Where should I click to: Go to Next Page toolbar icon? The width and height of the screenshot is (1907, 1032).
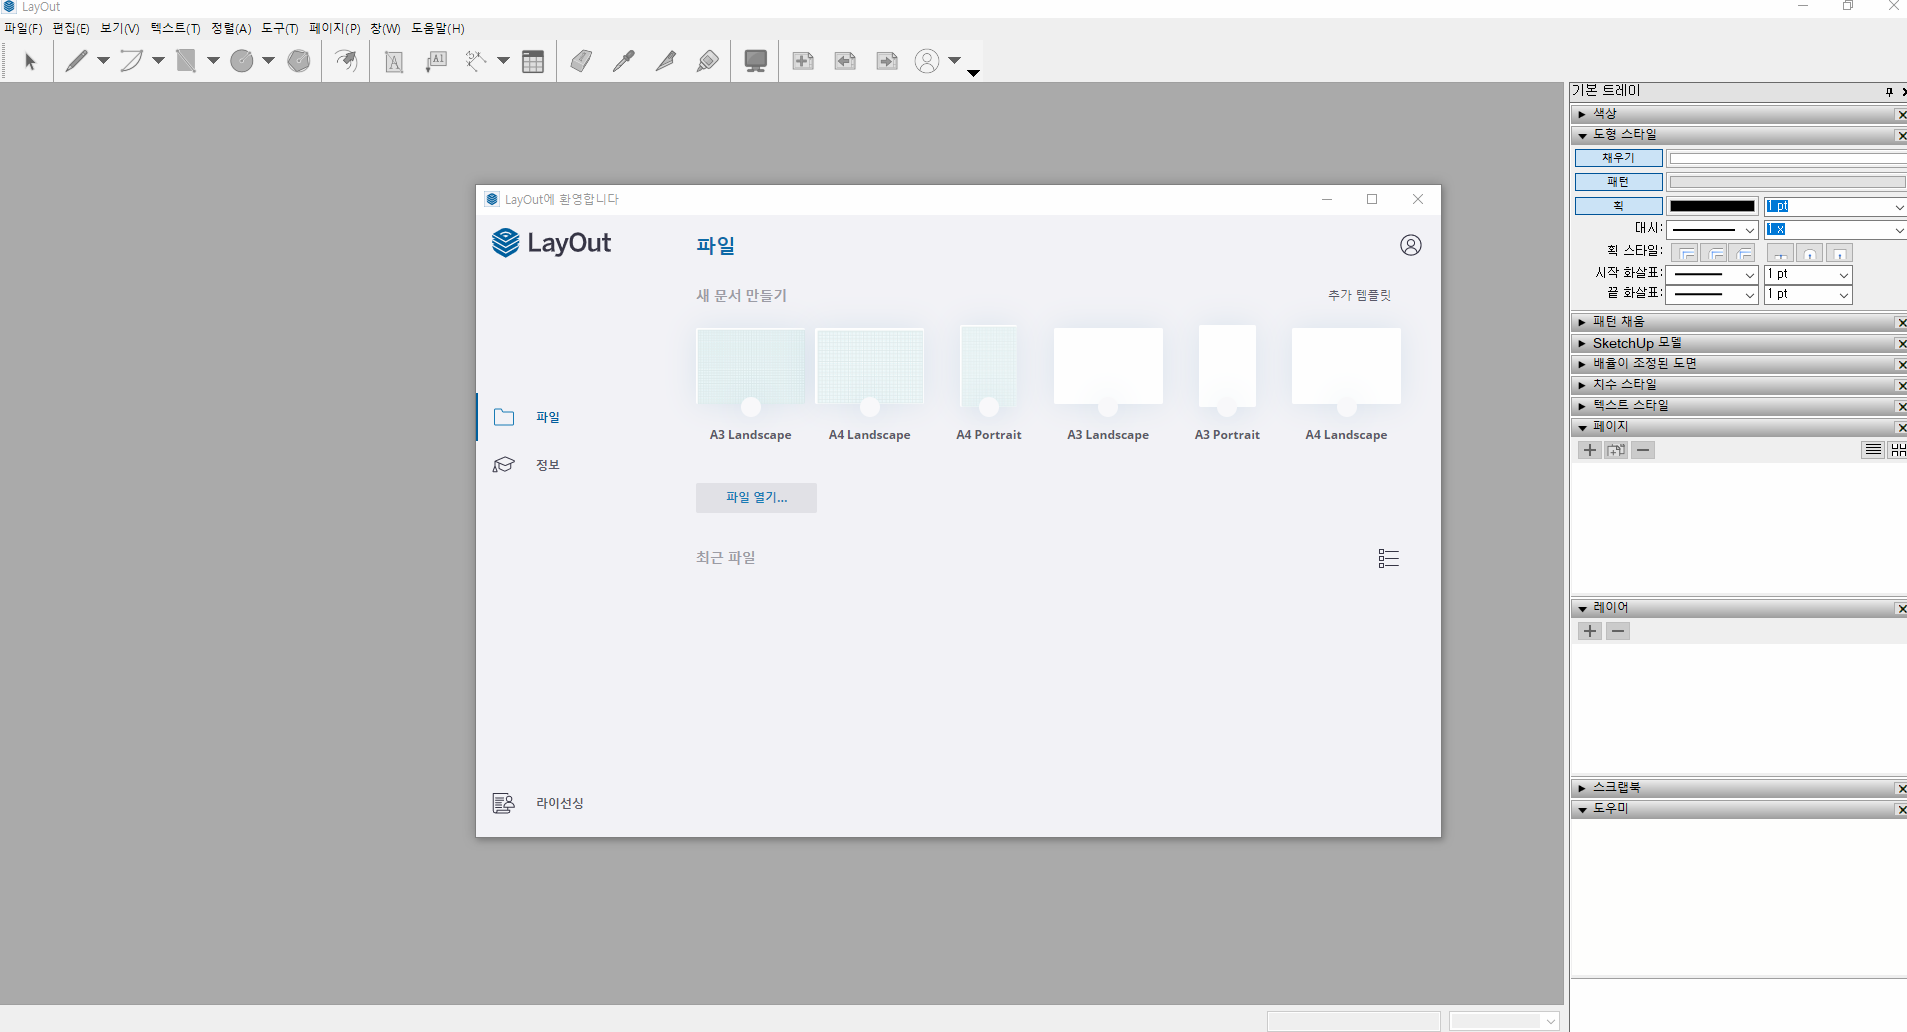coord(887,62)
